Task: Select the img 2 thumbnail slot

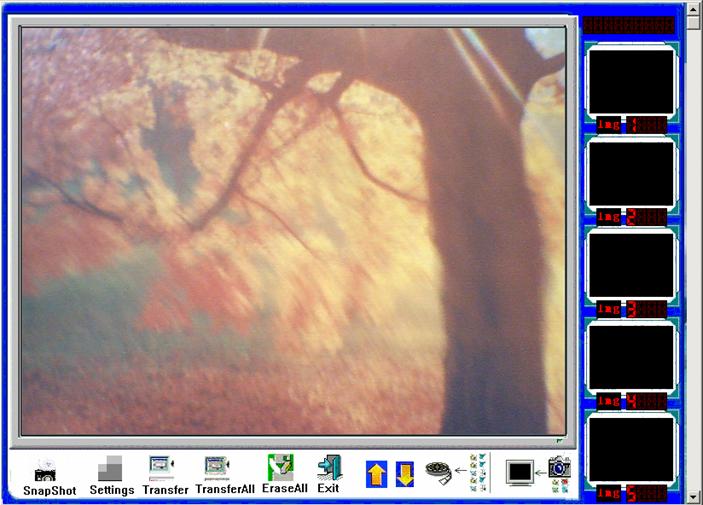Action: click(x=631, y=174)
